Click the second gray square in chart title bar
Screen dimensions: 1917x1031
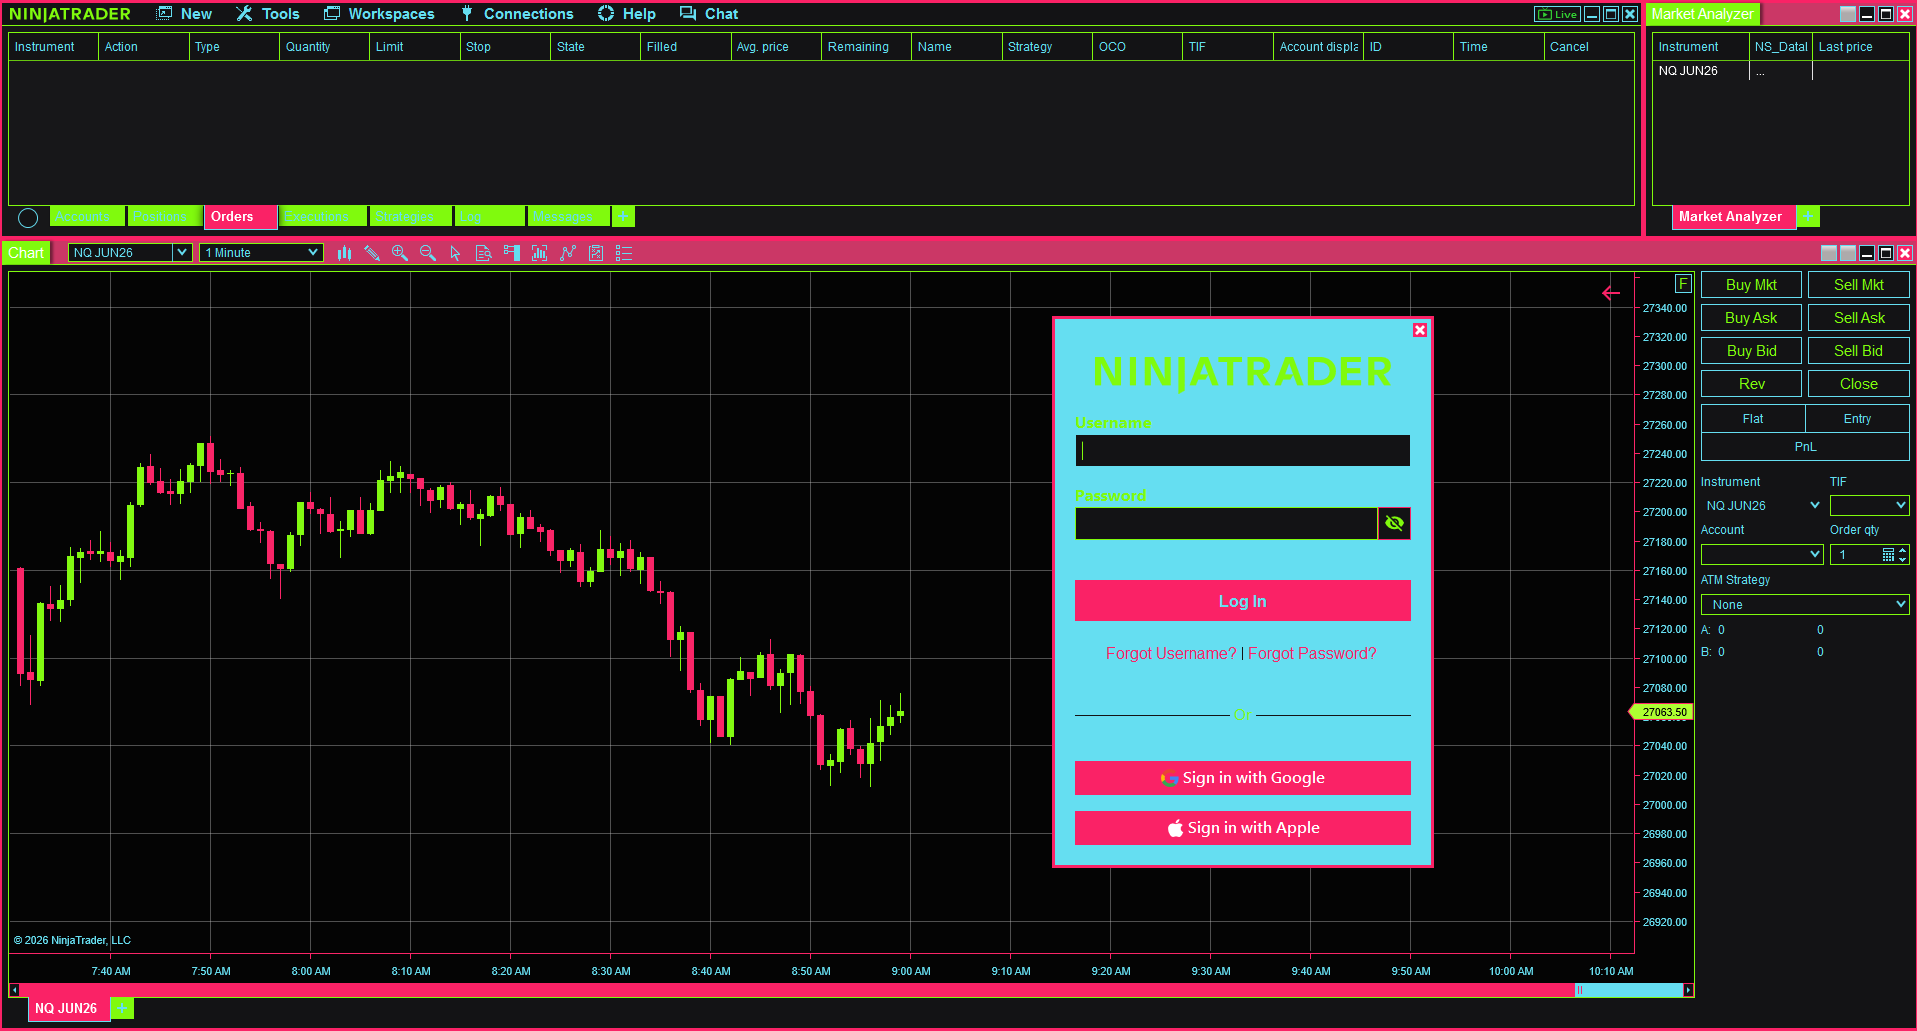coord(1848,253)
